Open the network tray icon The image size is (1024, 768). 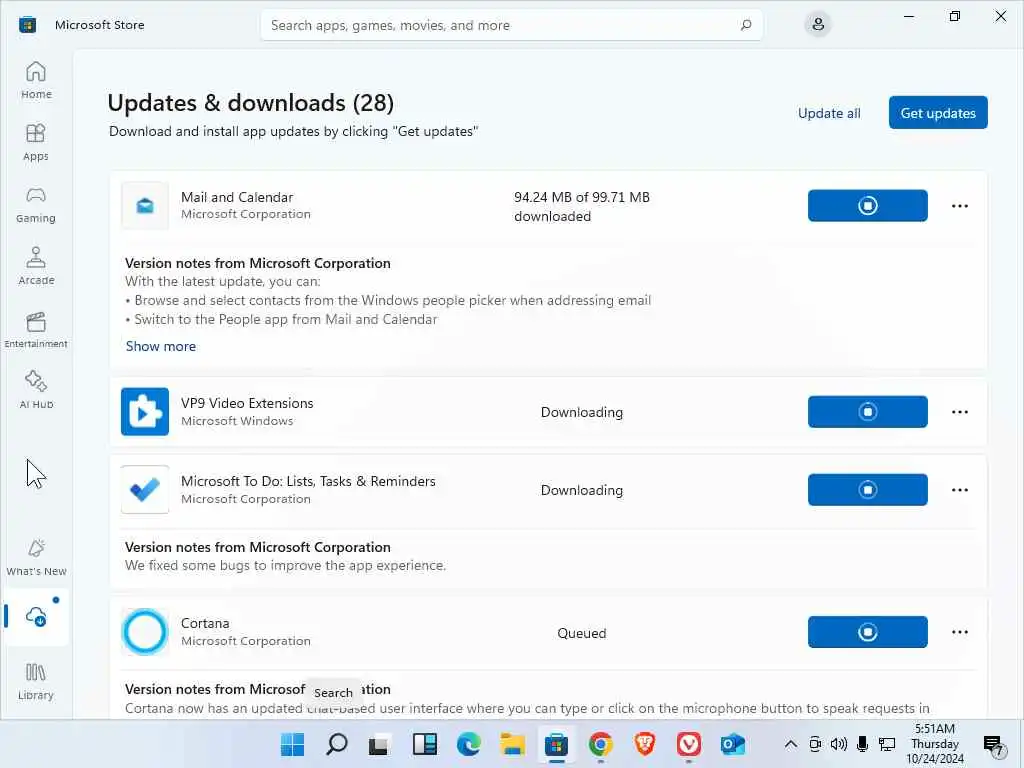point(887,744)
